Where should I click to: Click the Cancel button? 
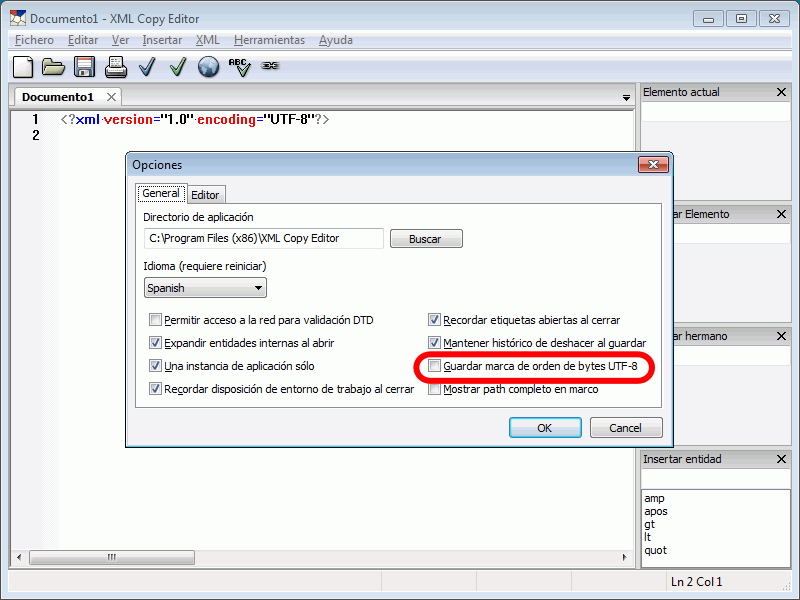(x=626, y=428)
